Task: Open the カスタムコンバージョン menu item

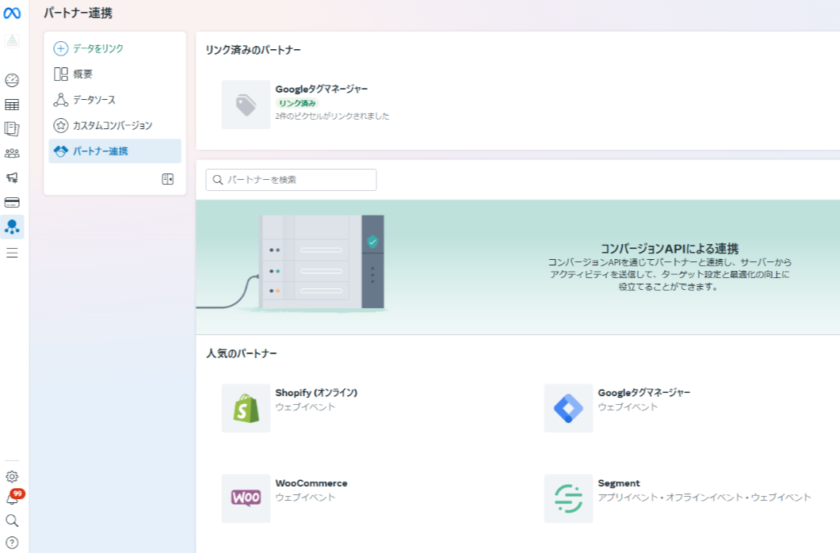Action: point(112,126)
